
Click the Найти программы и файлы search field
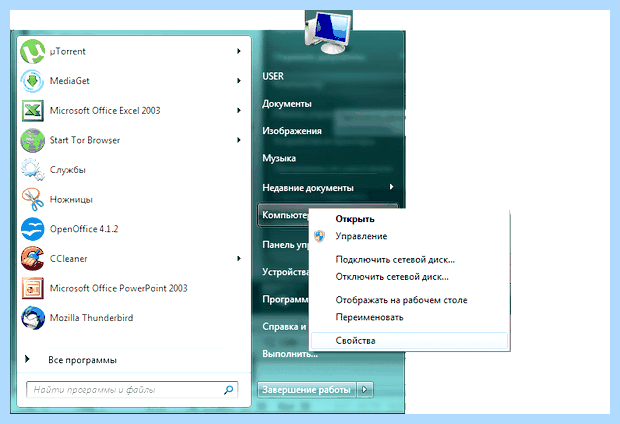pos(132,390)
